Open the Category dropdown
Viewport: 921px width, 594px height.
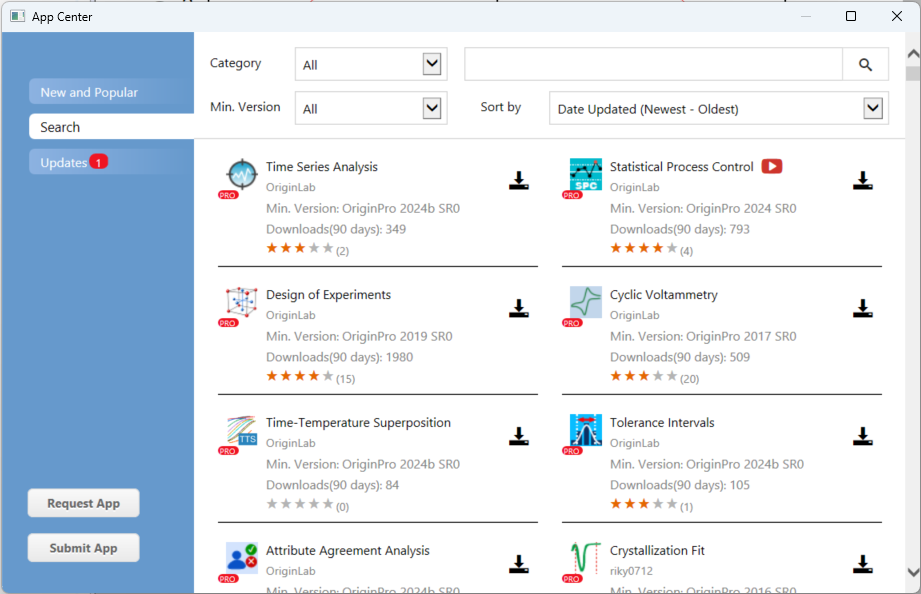pos(371,64)
